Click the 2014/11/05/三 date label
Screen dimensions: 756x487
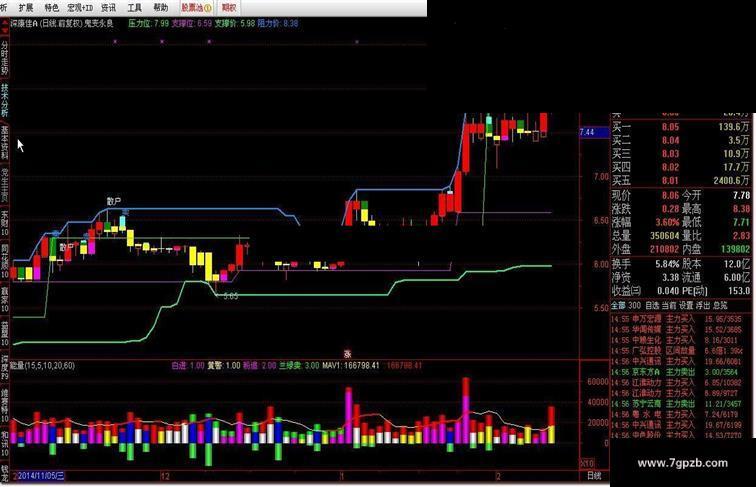tap(40, 476)
